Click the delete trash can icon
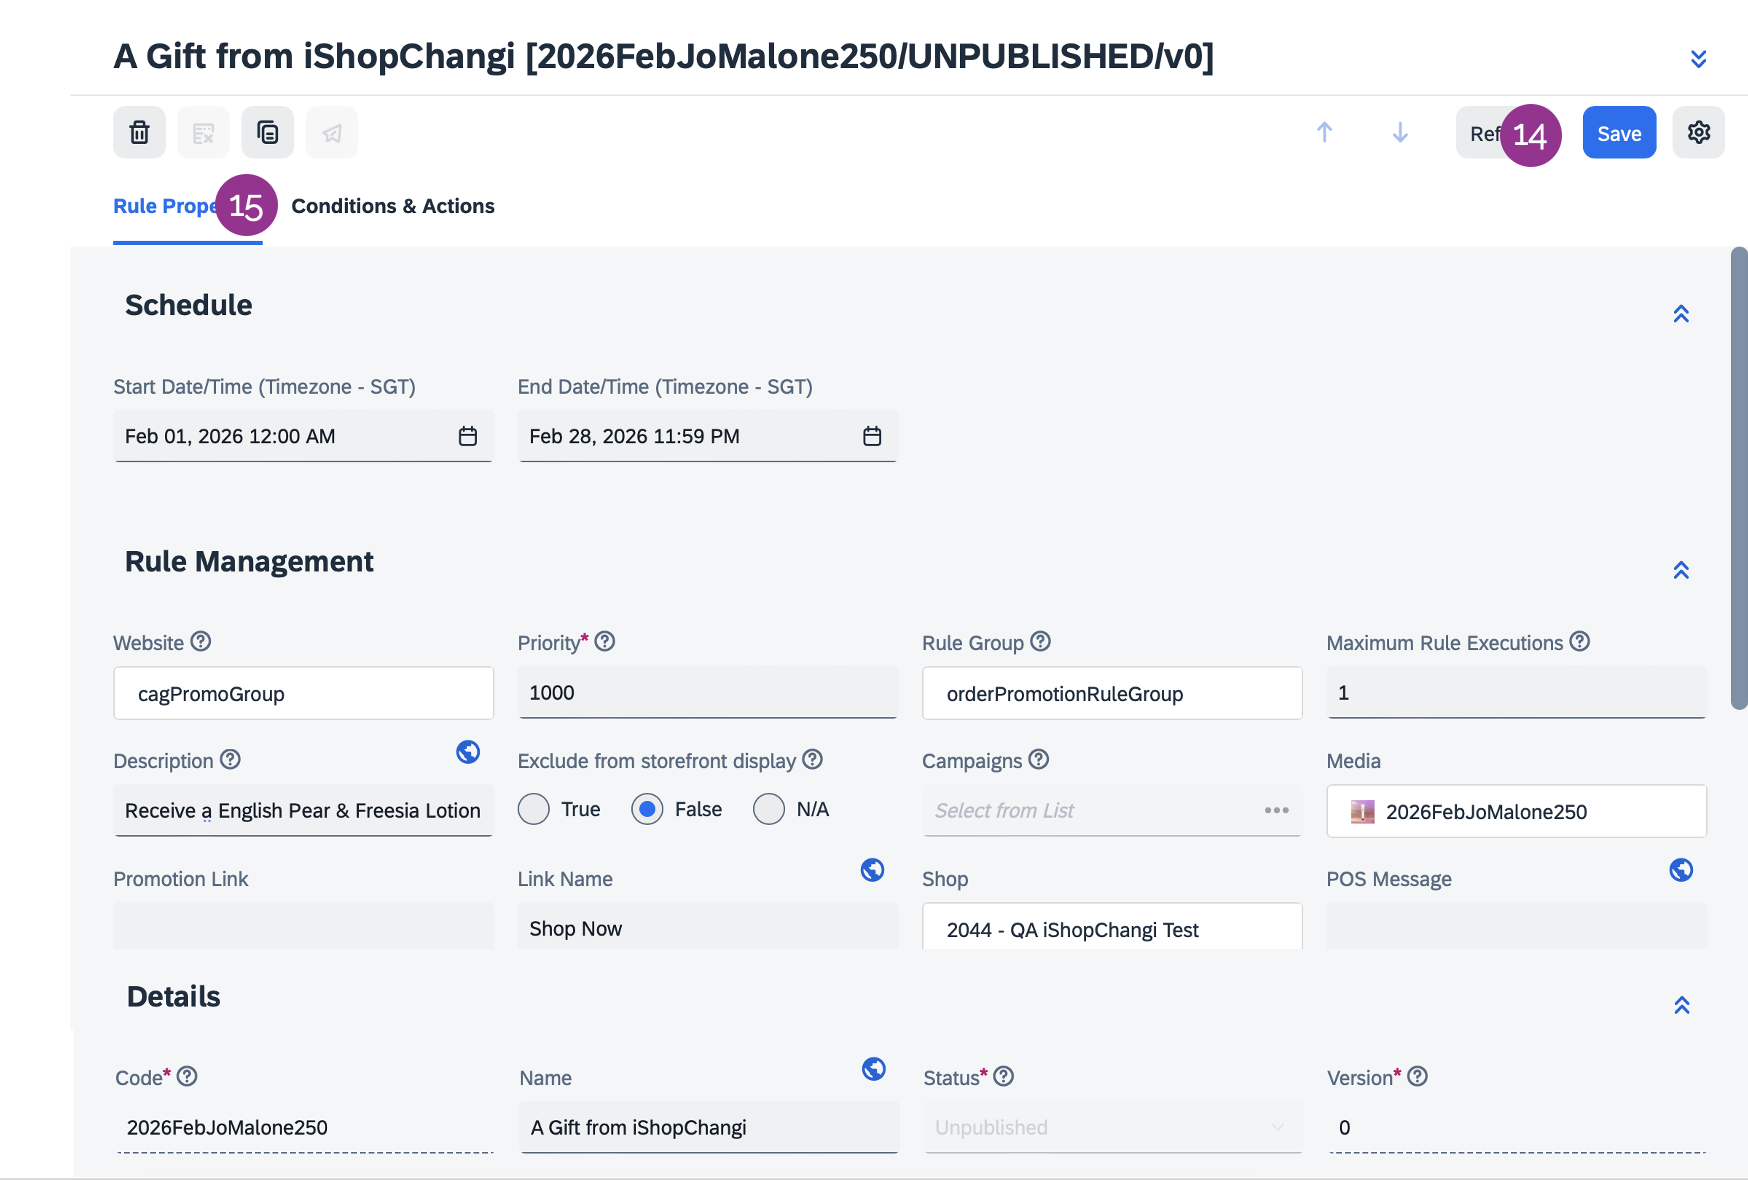The height and width of the screenshot is (1180, 1748). click(139, 132)
